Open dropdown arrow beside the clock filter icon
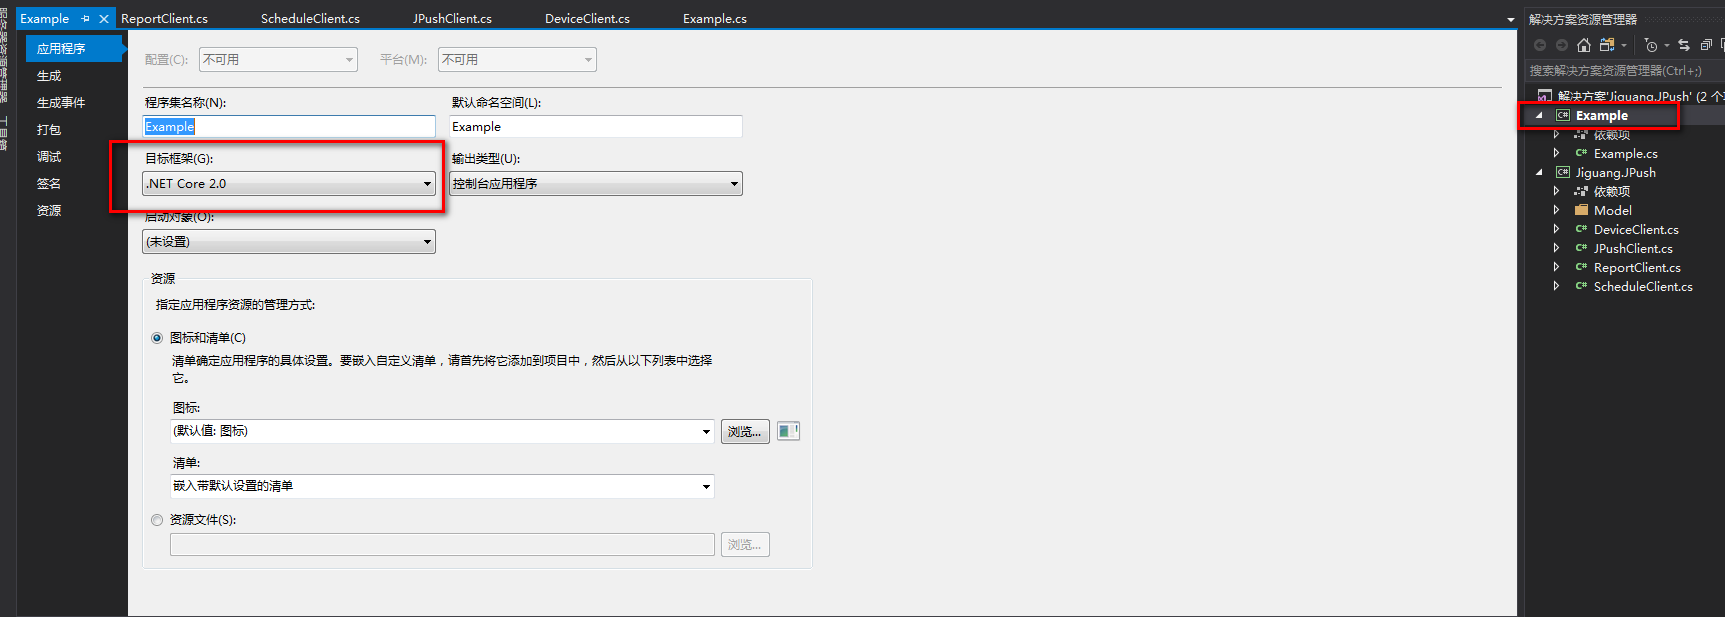This screenshot has width=1725, height=617. pos(1667,45)
